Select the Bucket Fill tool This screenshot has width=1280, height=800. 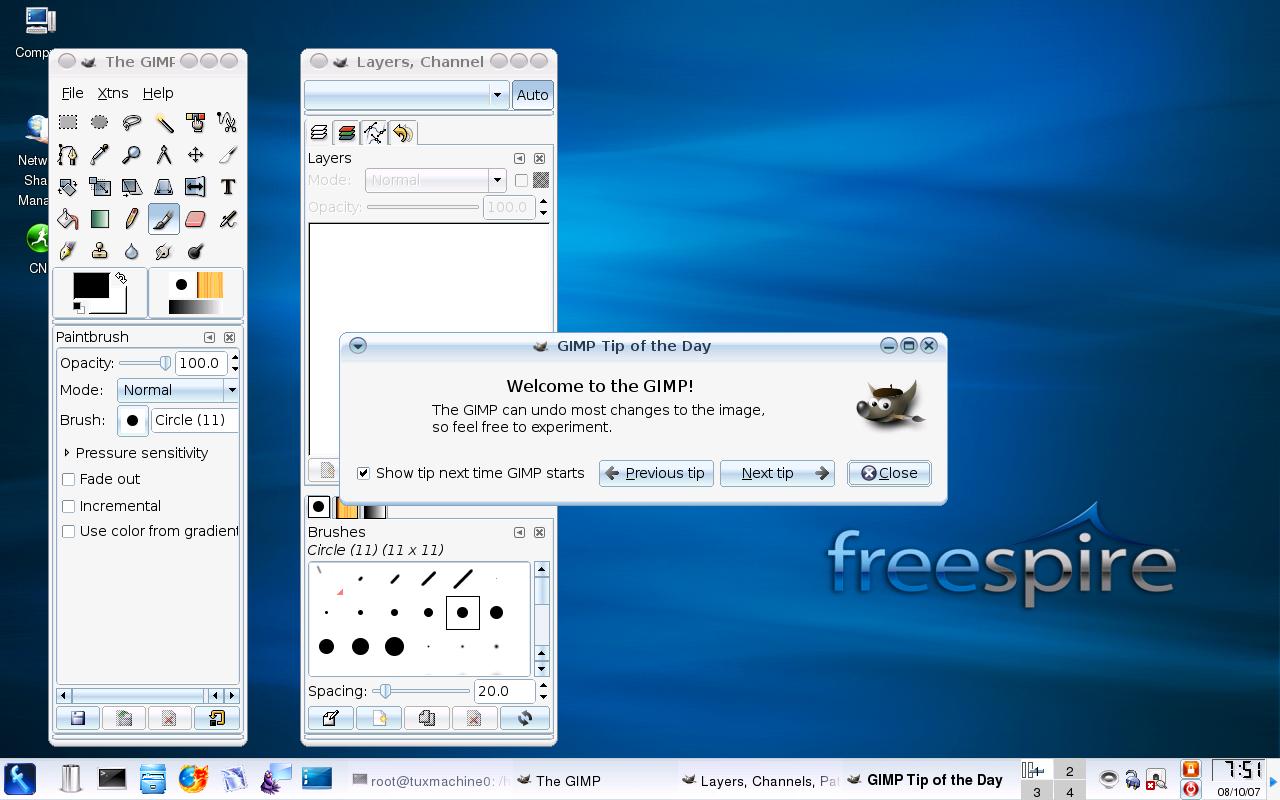point(68,219)
